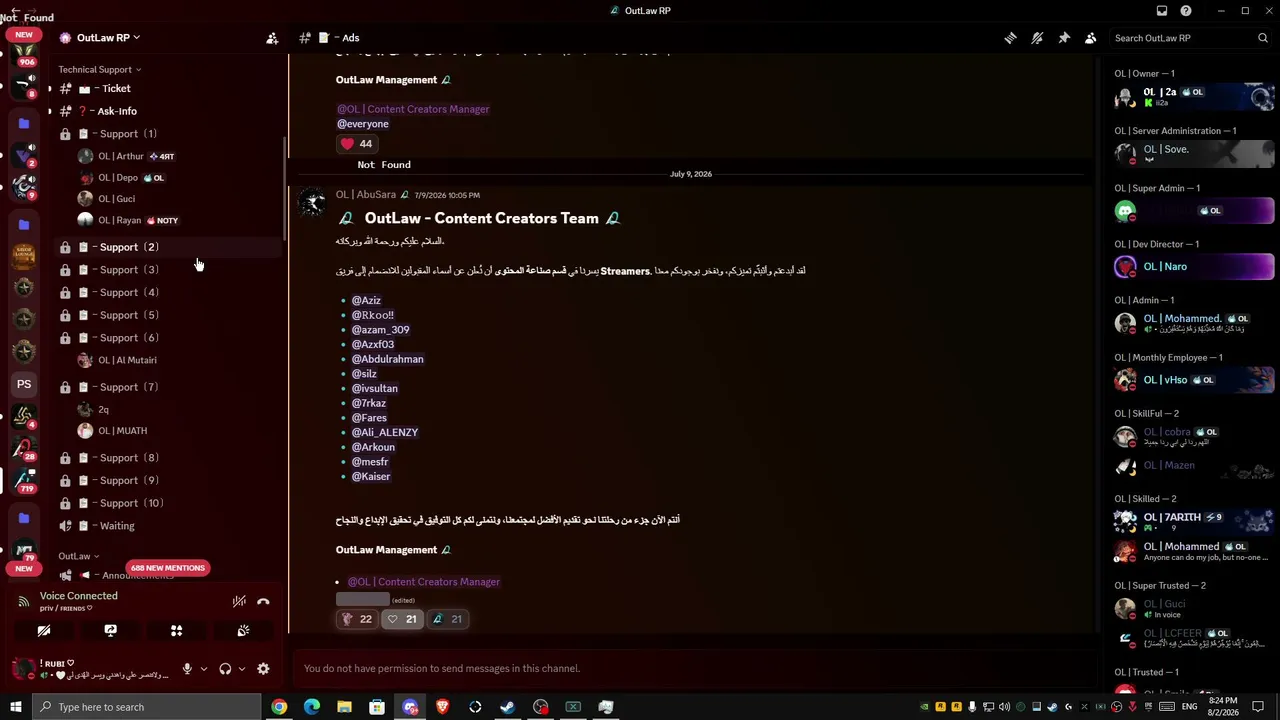The image size is (1280, 720).
Task: Click the invite people icon near server name
Action: [x=272, y=38]
